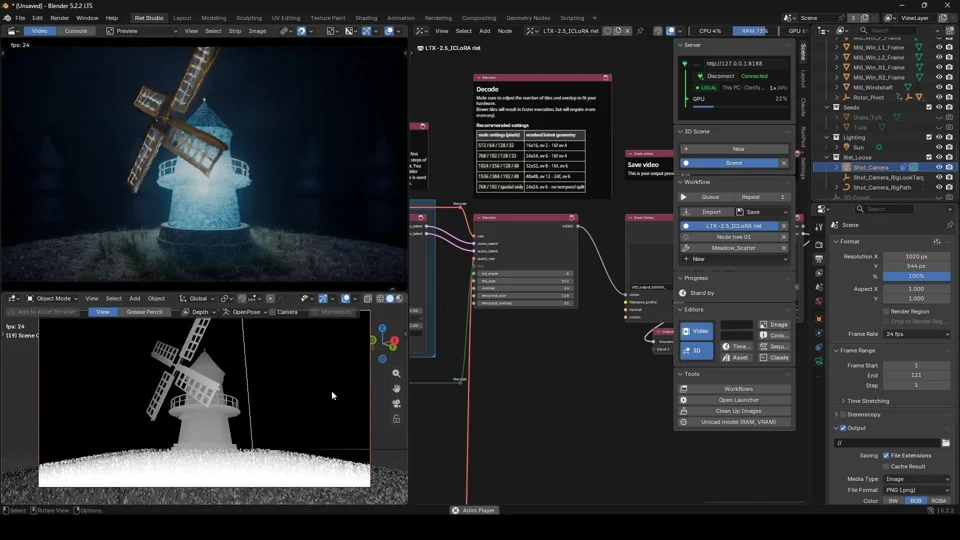This screenshot has height=540, width=960.
Task: Select the RGBA color mode button
Action: coord(939,501)
